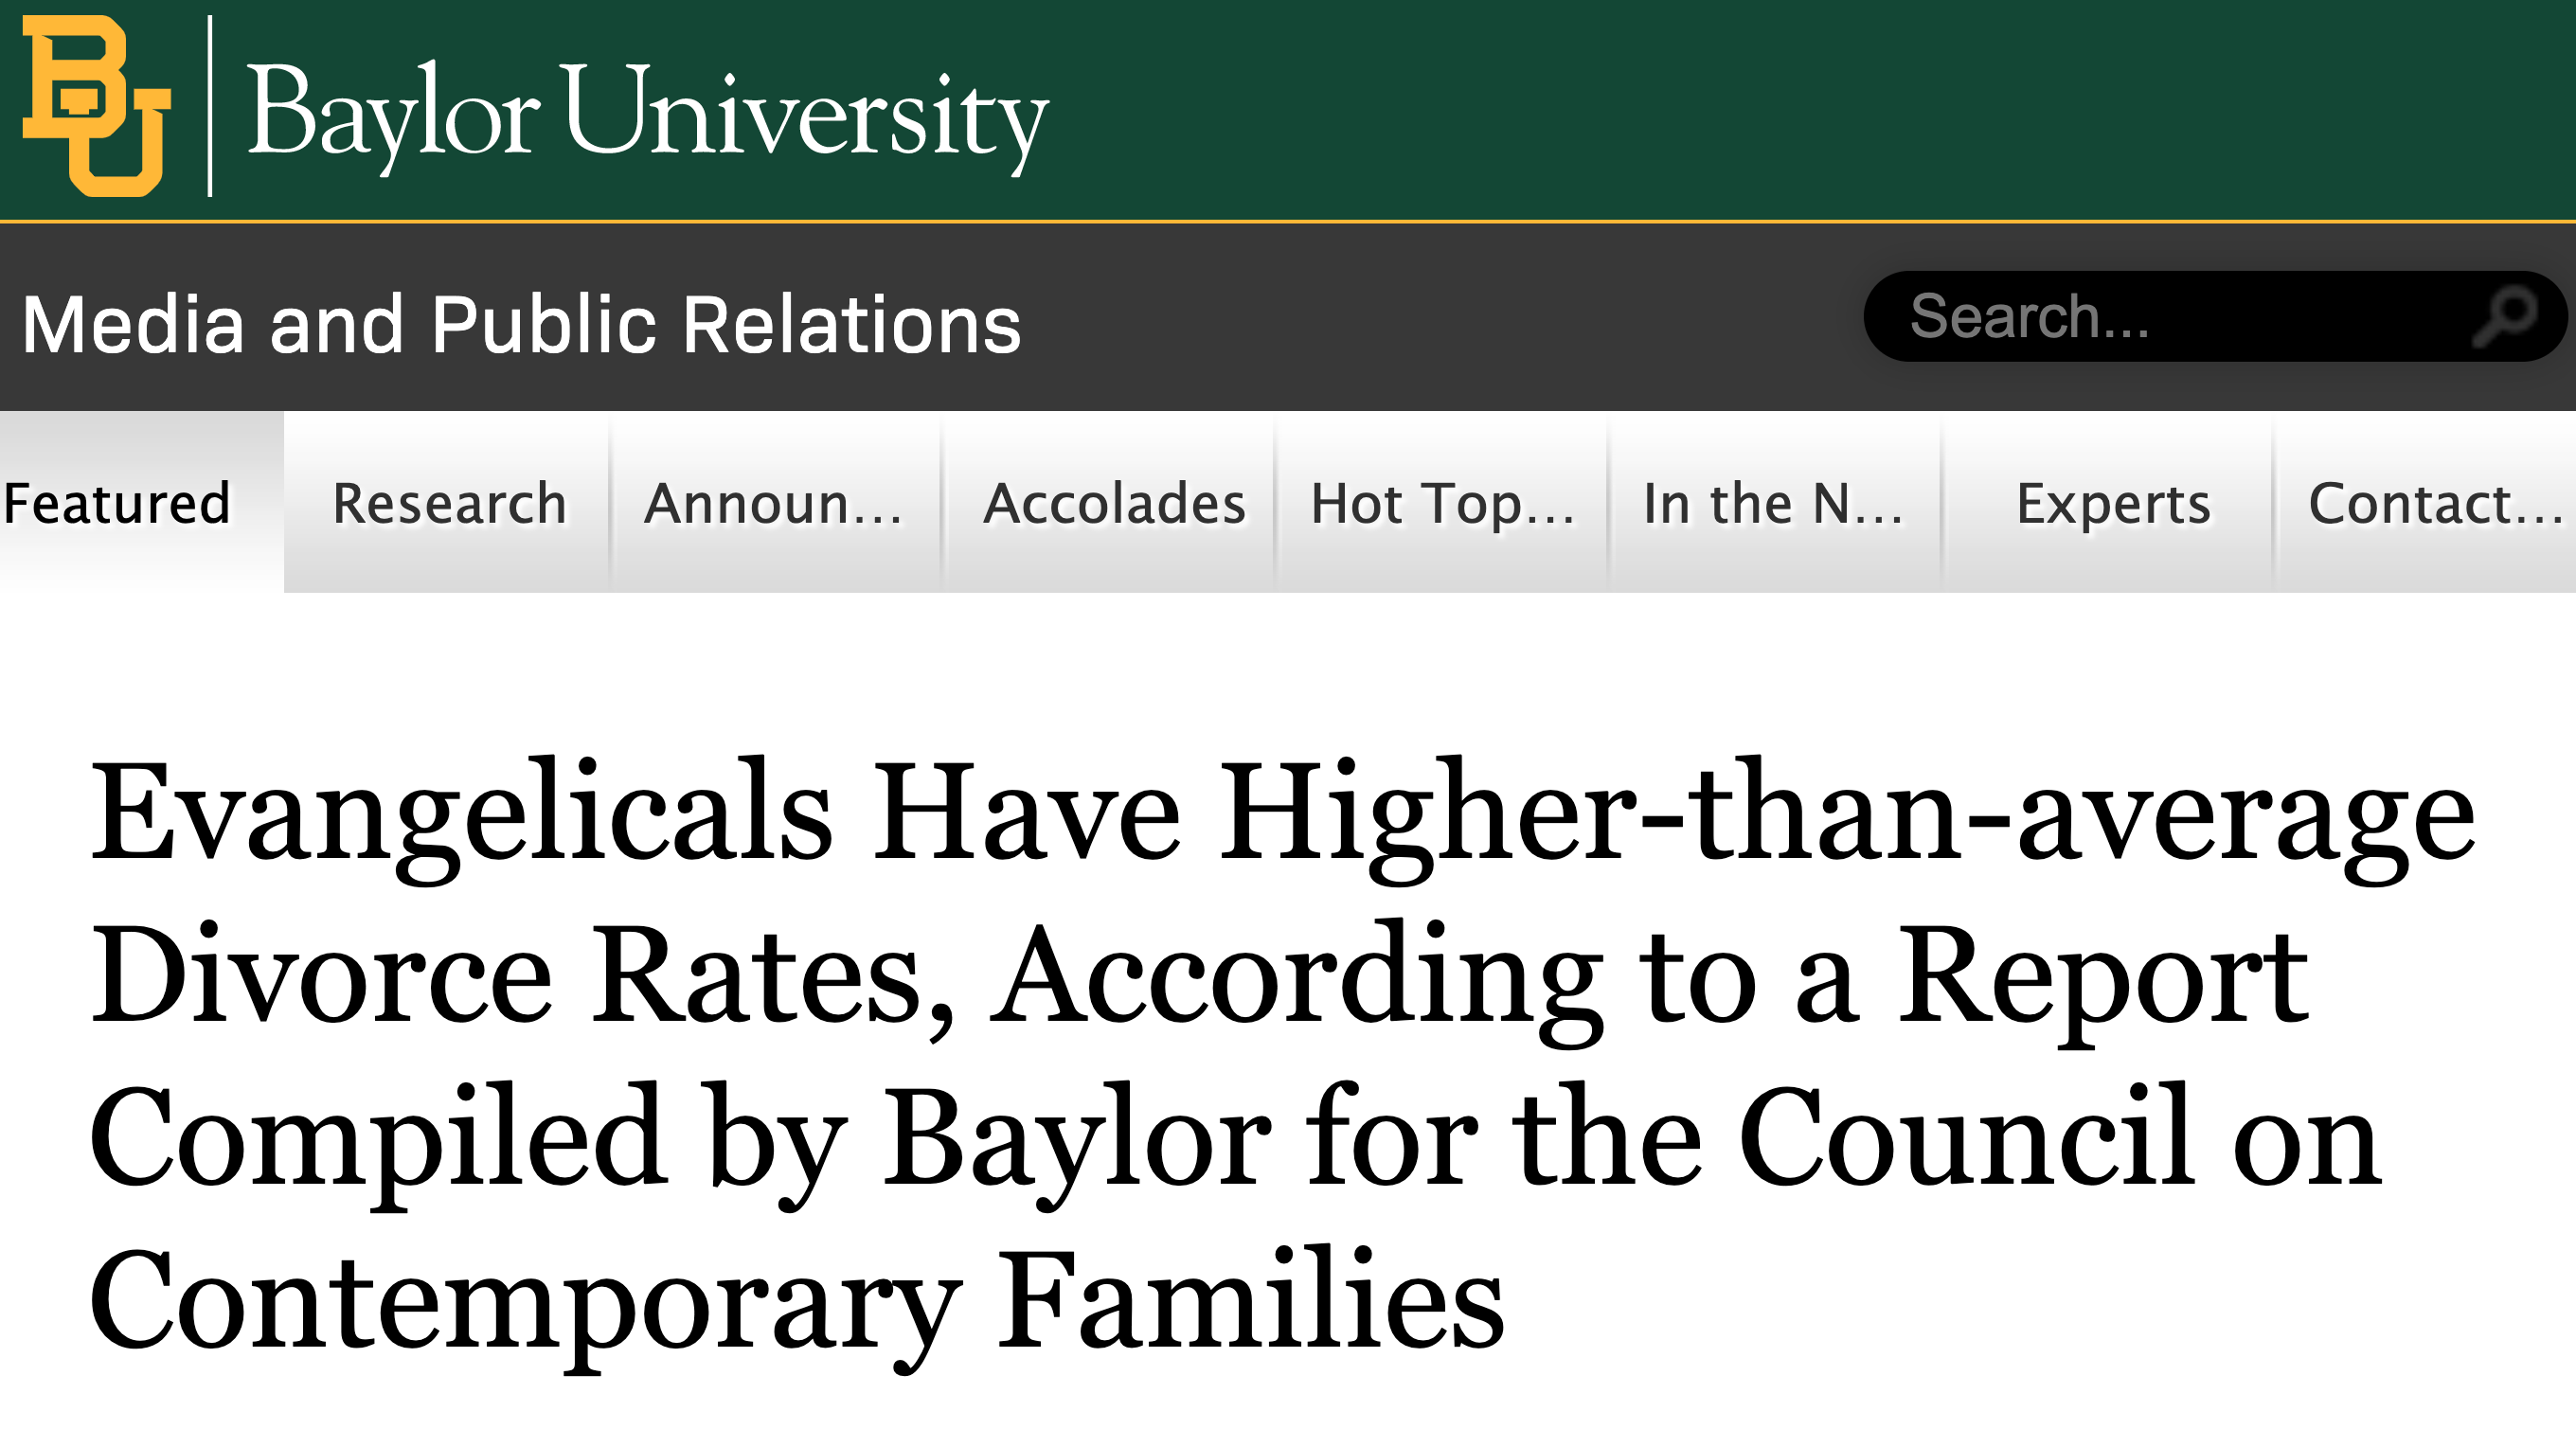
Task: Open the Media and Public Relations home link
Action: (x=521, y=324)
